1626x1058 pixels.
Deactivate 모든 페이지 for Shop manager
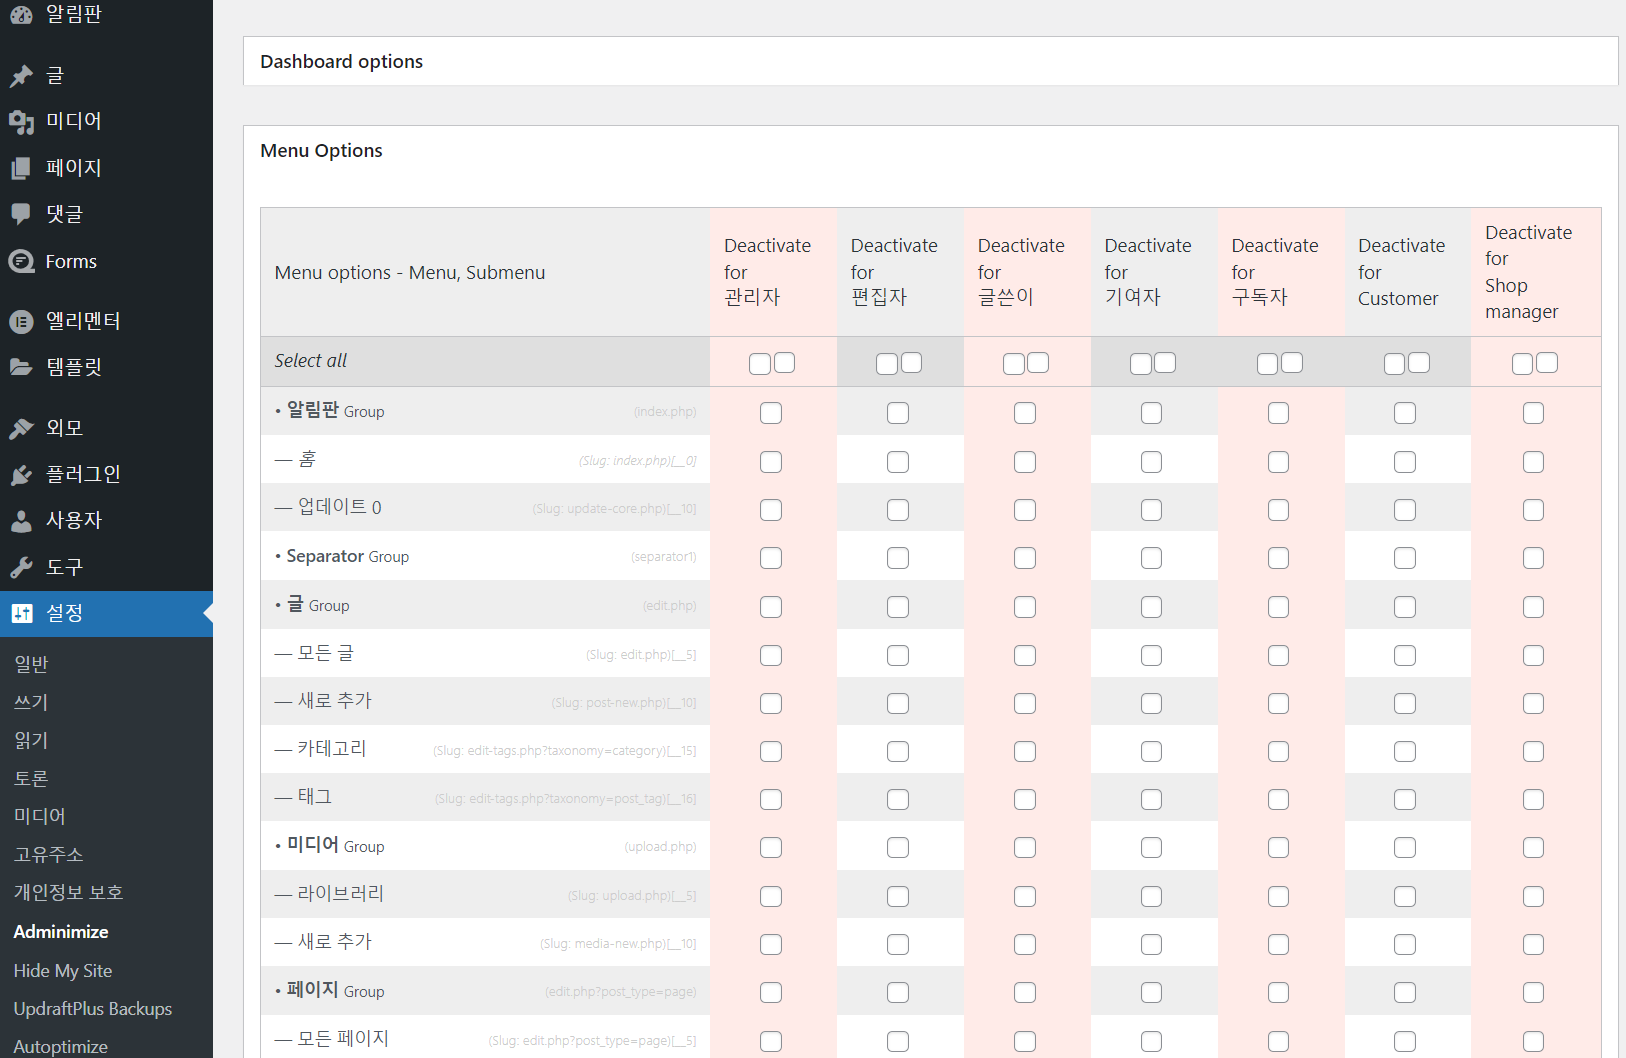point(1533,1041)
